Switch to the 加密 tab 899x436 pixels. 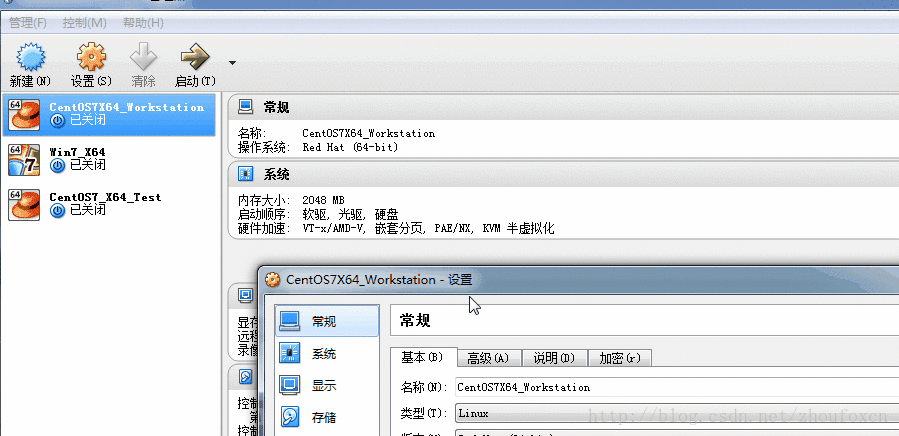(620, 359)
